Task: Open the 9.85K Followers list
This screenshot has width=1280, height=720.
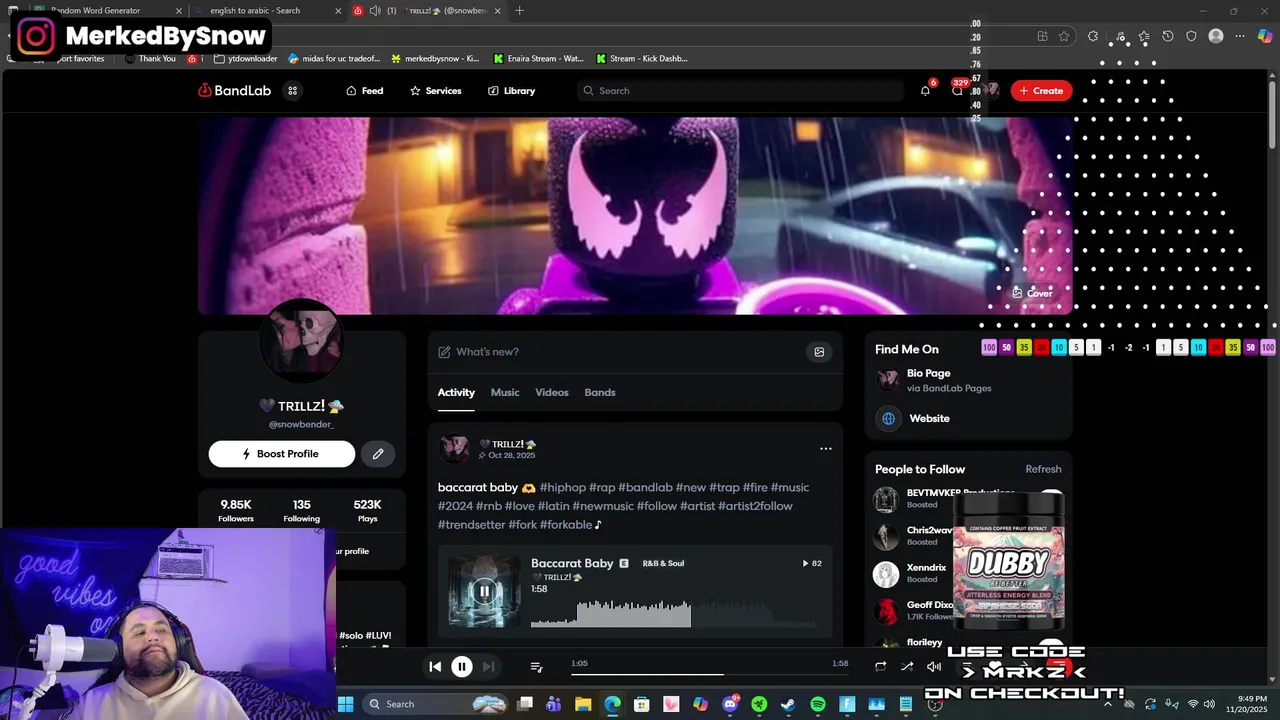Action: [236, 511]
